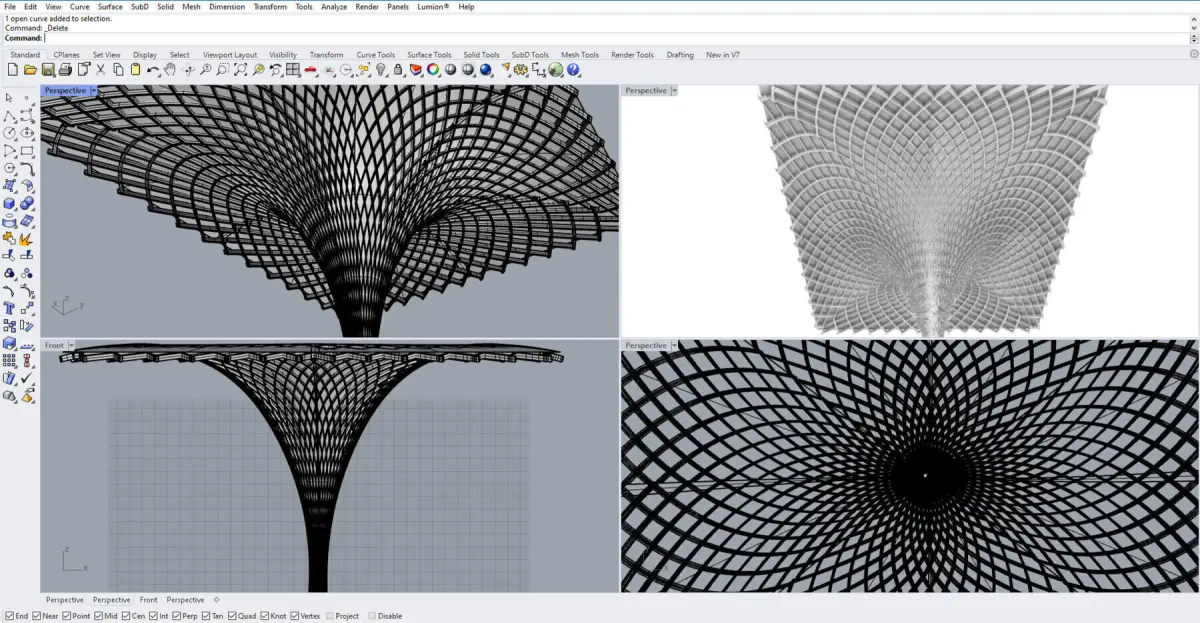Image resolution: width=1200 pixels, height=623 pixels.
Task: Switch to the Render Tools tab
Action: tap(632, 55)
